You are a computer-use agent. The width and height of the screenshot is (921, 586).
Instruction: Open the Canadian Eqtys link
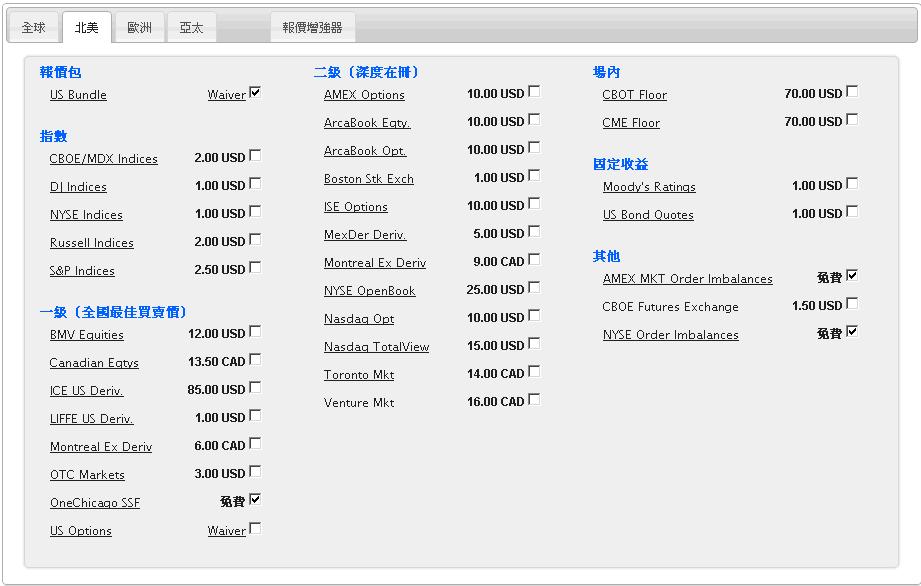94,363
